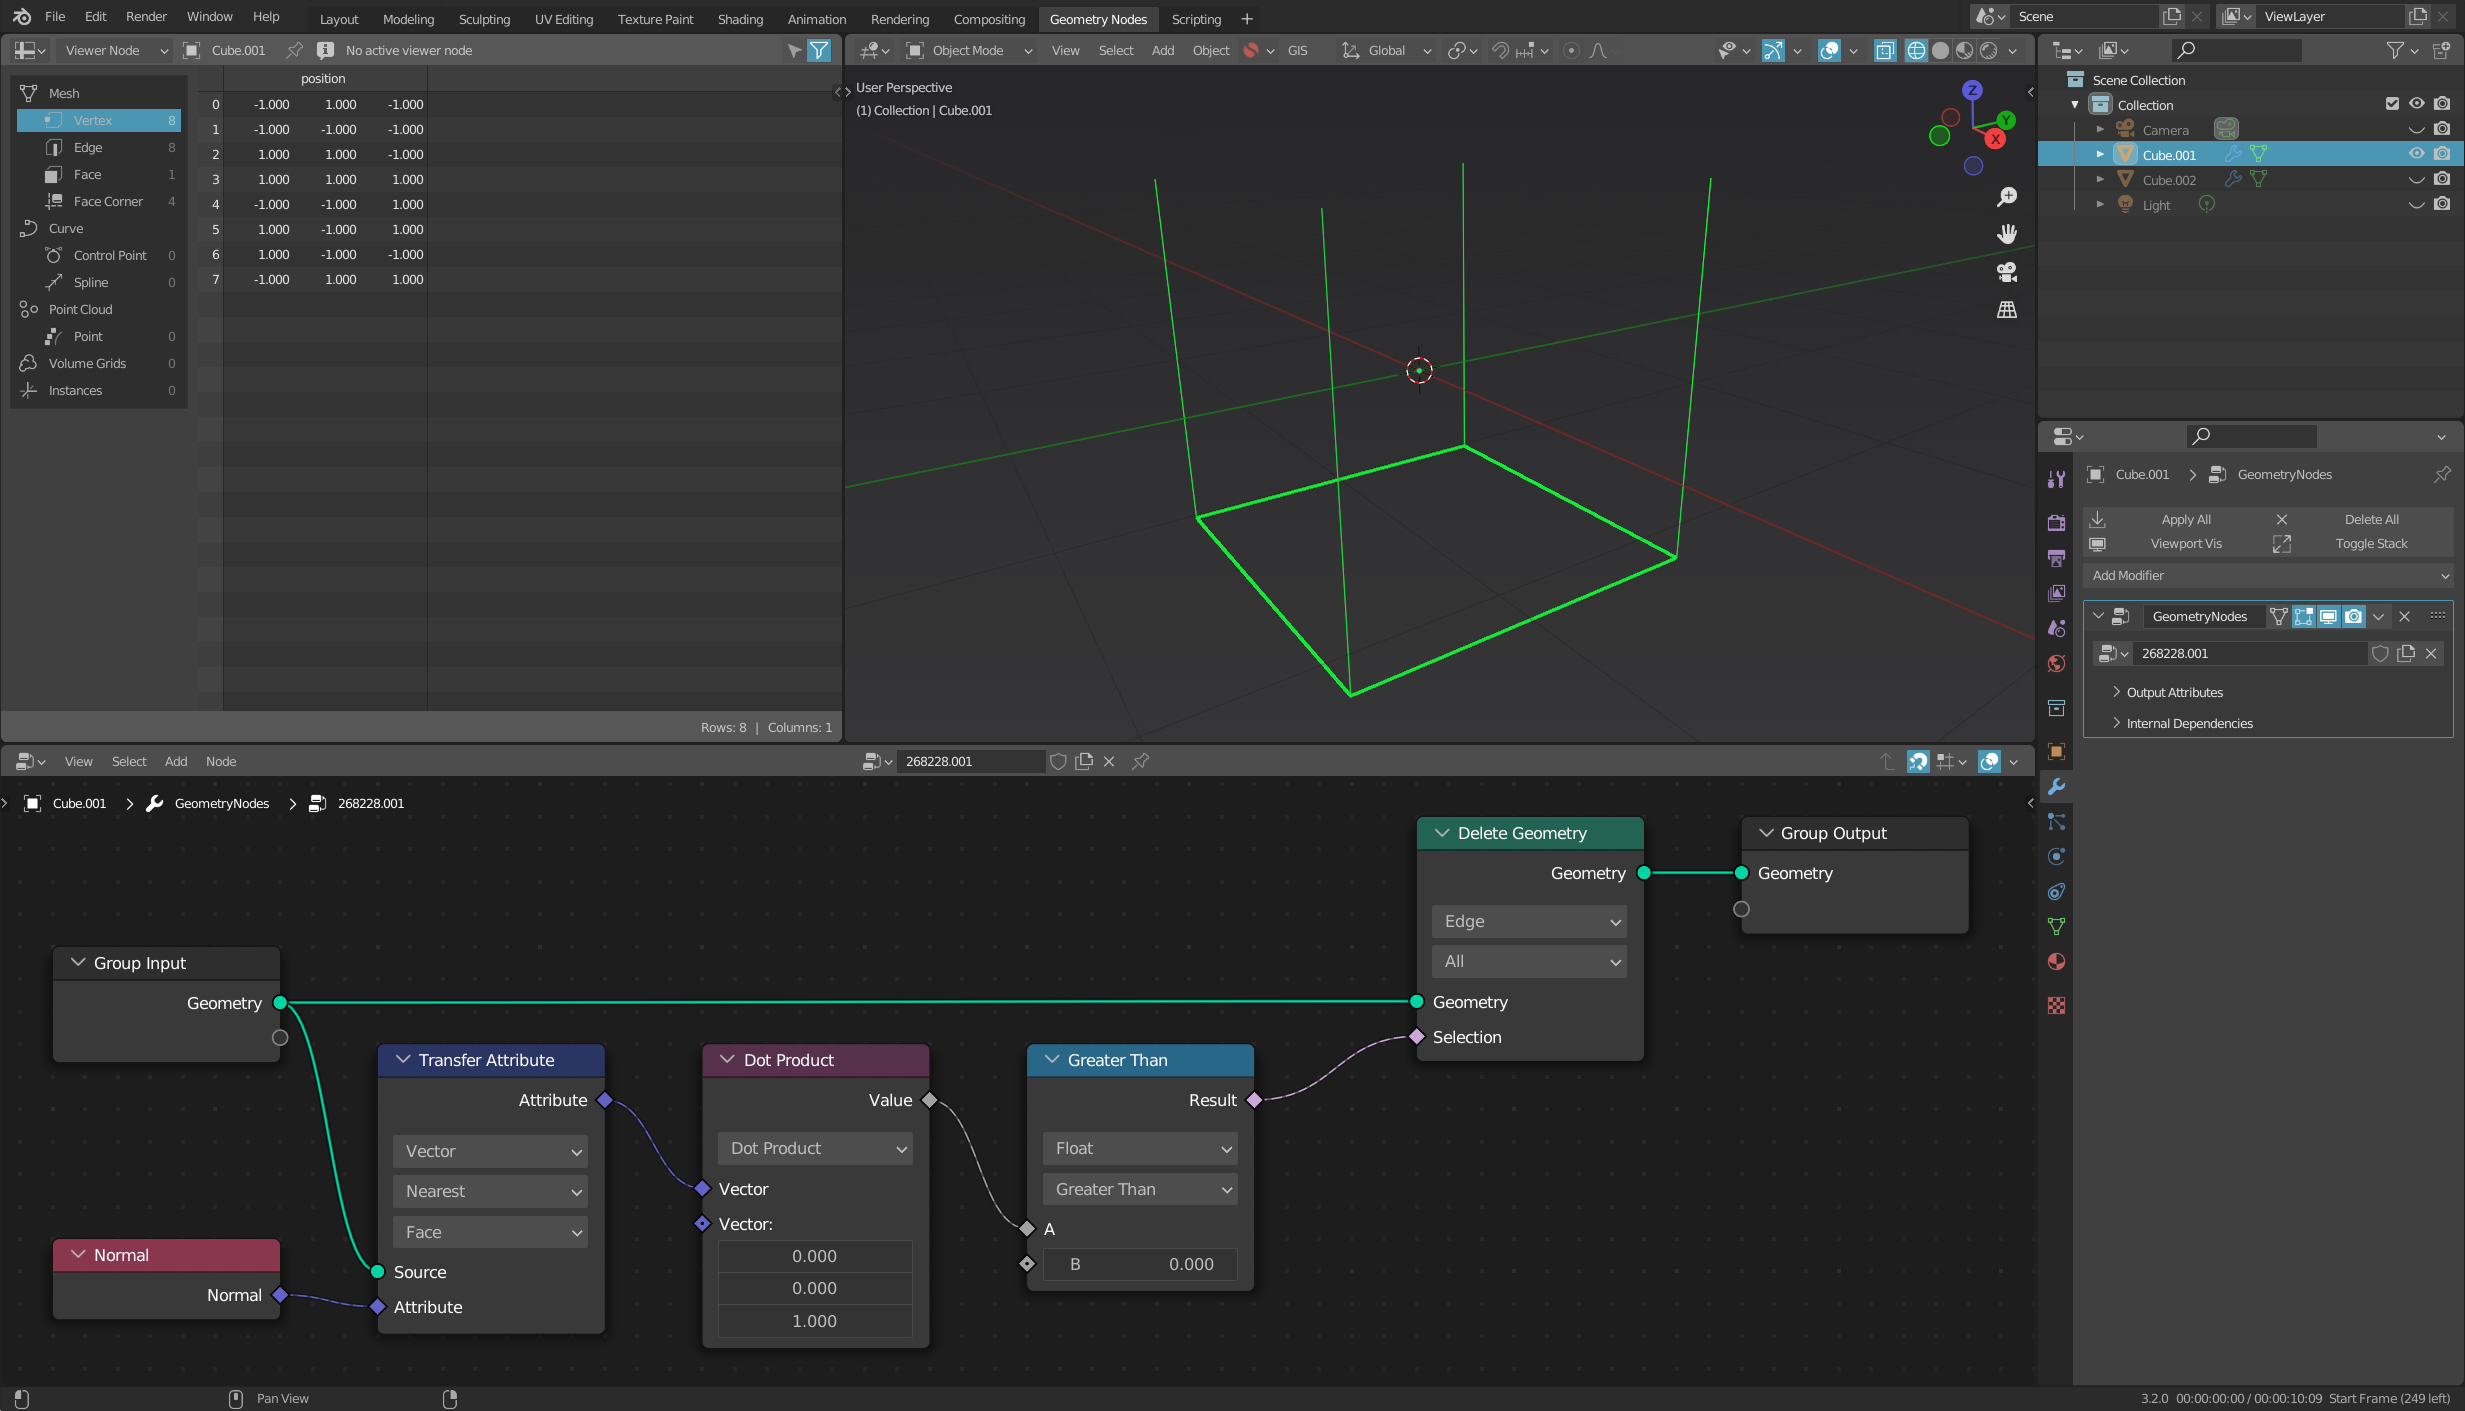
Task: Click the Normal node icon
Action: [78, 1253]
